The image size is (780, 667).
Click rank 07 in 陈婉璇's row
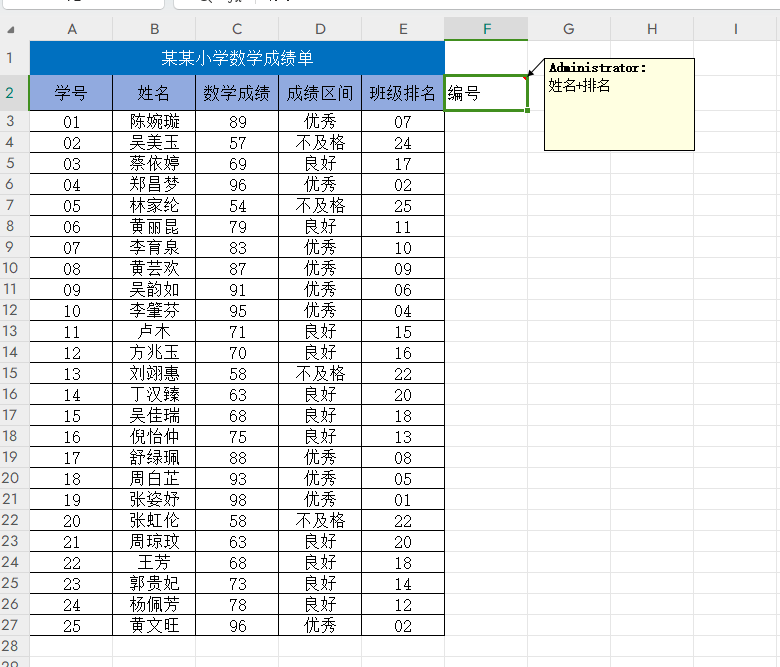tap(403, 121)
